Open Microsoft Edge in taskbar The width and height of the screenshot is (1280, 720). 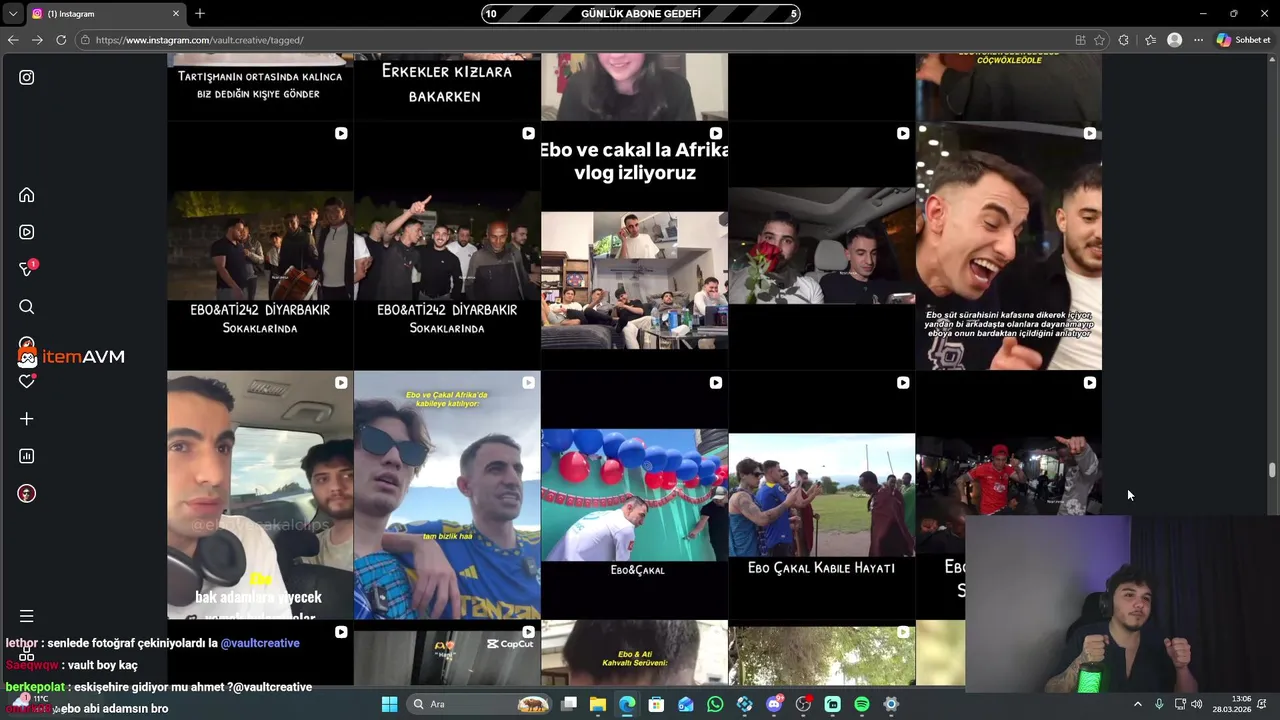click(627, 704)
